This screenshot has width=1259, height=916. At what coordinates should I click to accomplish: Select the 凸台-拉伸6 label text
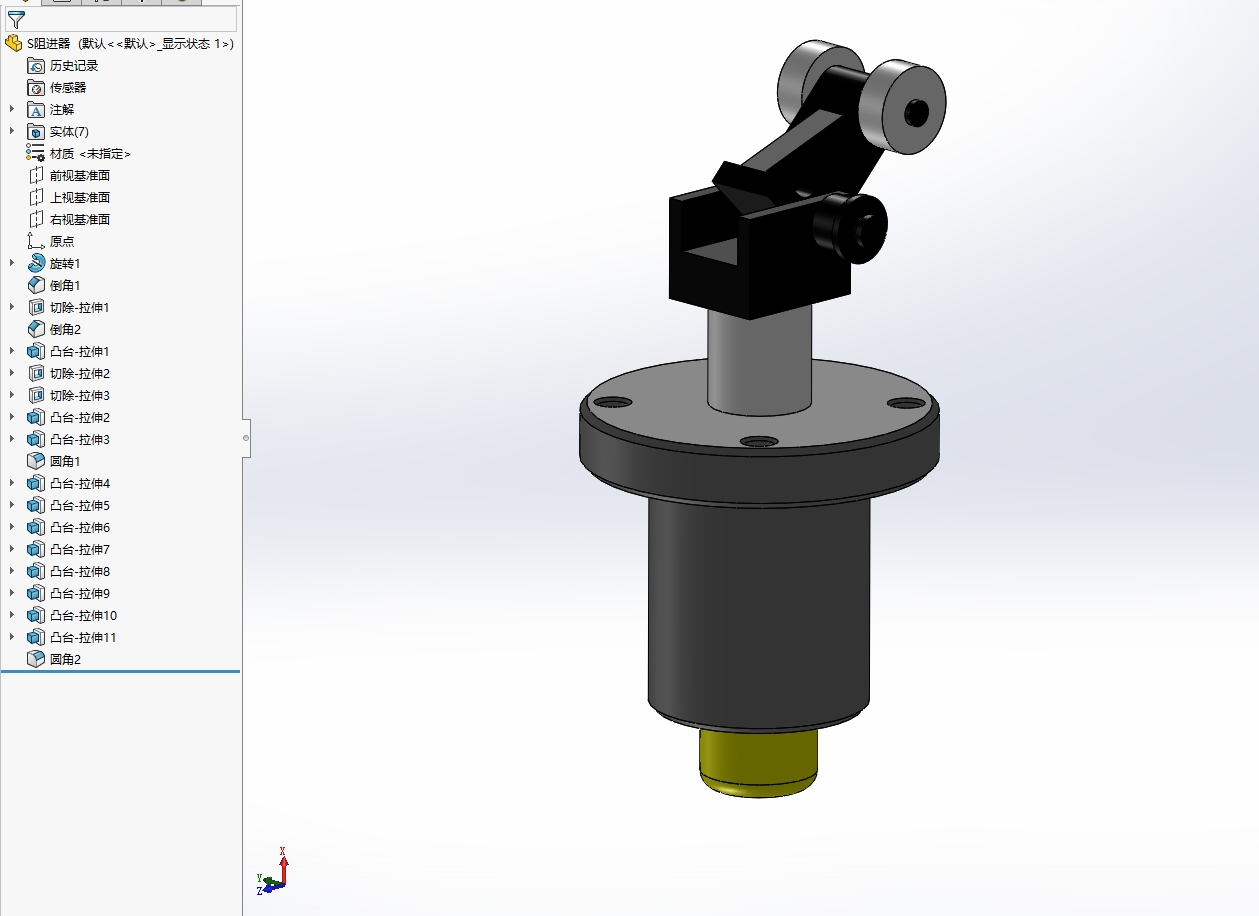(80, 527)
